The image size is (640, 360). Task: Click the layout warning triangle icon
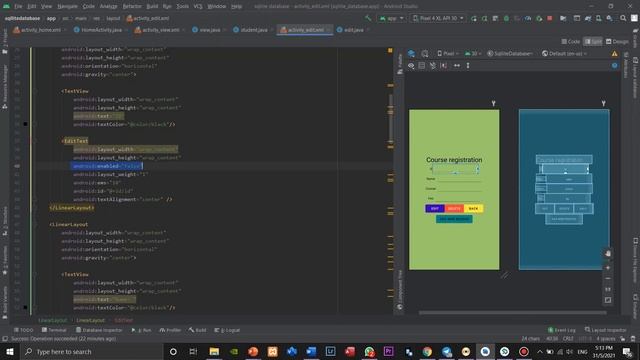614,53
